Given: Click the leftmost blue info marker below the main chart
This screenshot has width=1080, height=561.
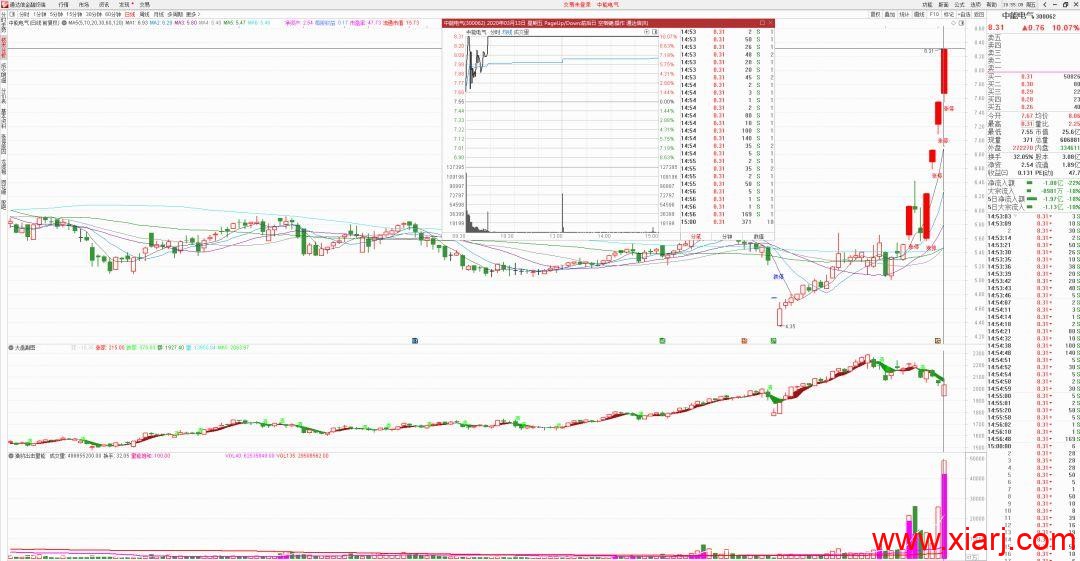Looking at the screenshot, I should 415,340.
